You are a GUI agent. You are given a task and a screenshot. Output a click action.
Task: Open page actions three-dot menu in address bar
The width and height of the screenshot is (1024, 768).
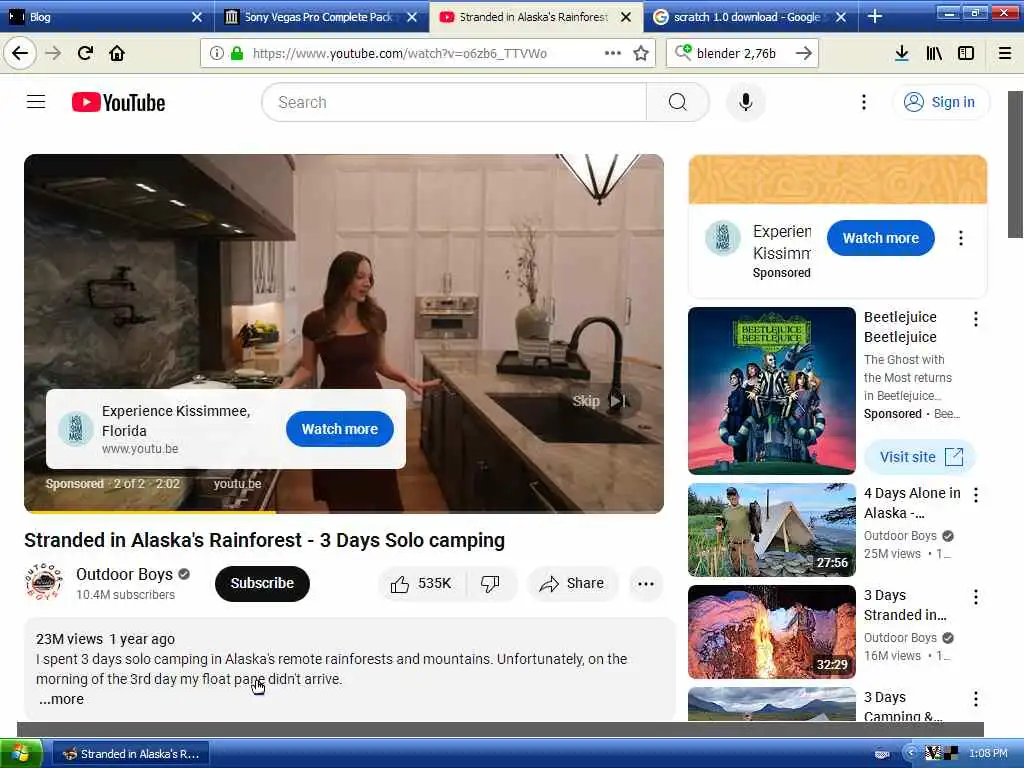(613, 53)
